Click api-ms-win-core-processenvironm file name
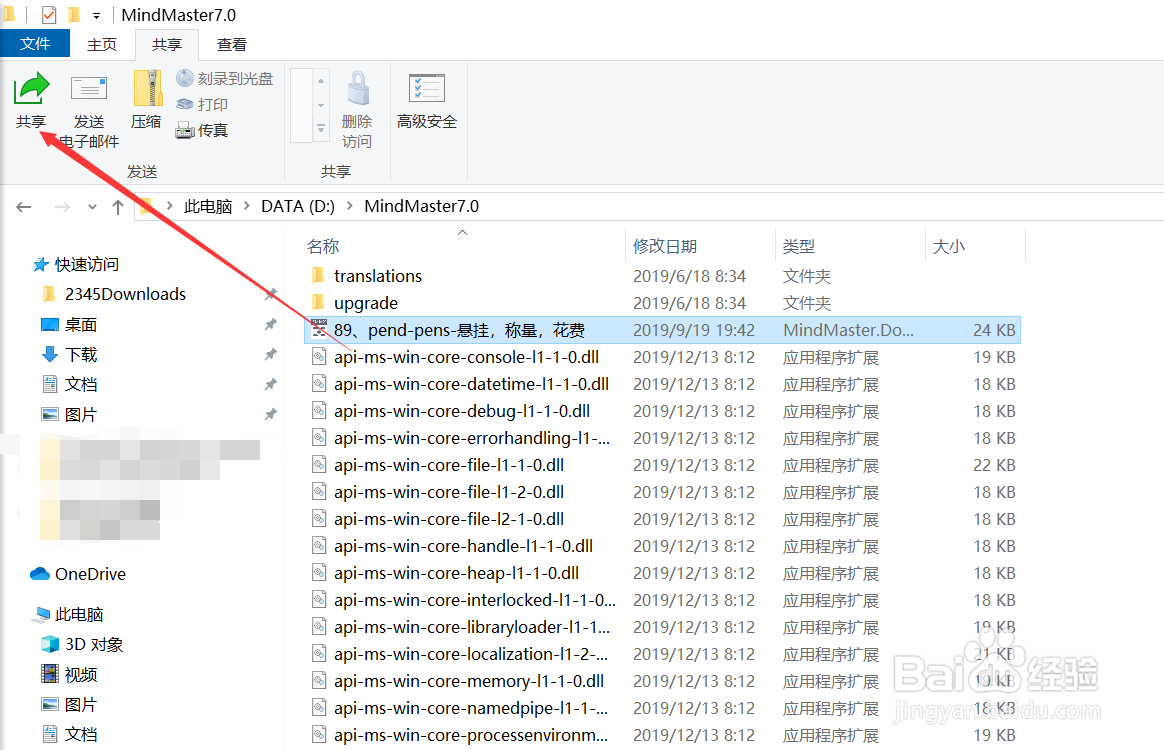The image size is (1164, 750). [471, 735]
